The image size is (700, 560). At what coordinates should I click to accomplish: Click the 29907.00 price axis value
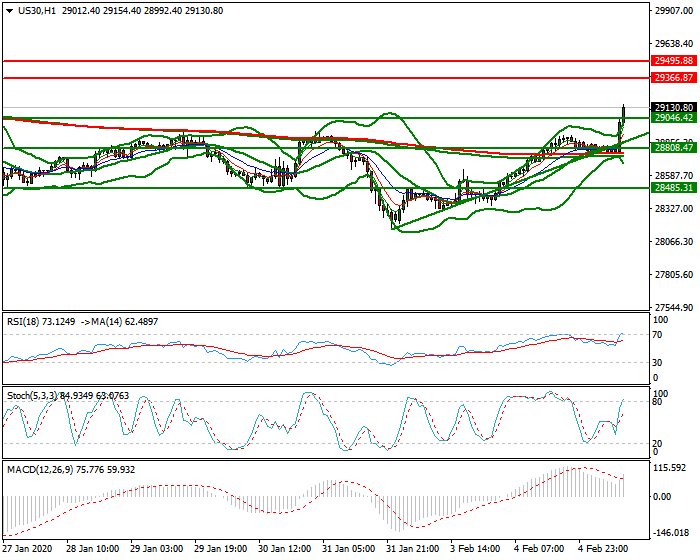click(674, 11)
